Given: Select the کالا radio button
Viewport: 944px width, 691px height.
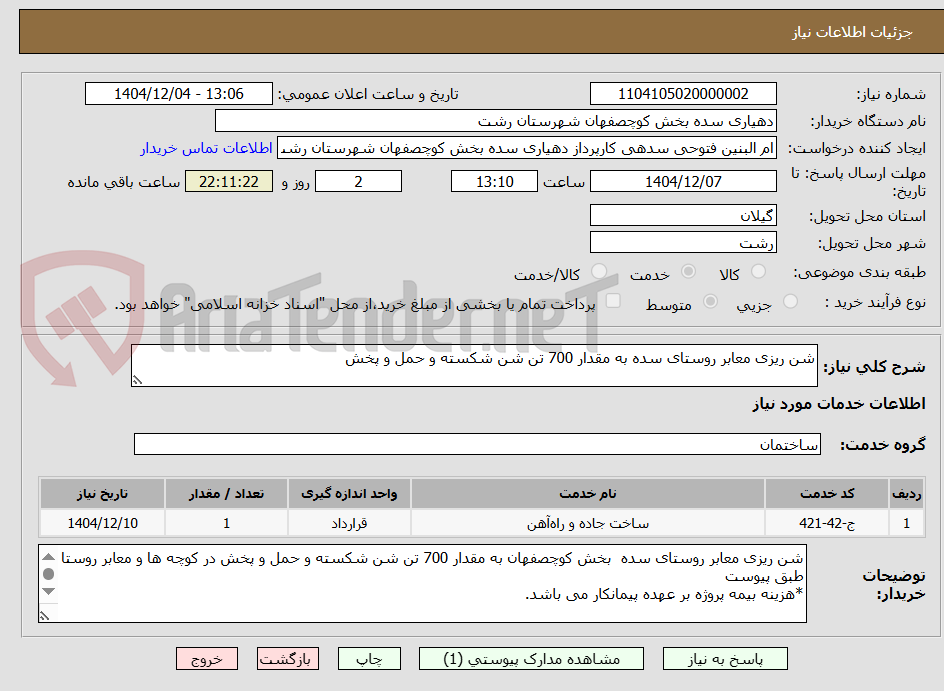Looking at the screenshot, I should point(759,272).
